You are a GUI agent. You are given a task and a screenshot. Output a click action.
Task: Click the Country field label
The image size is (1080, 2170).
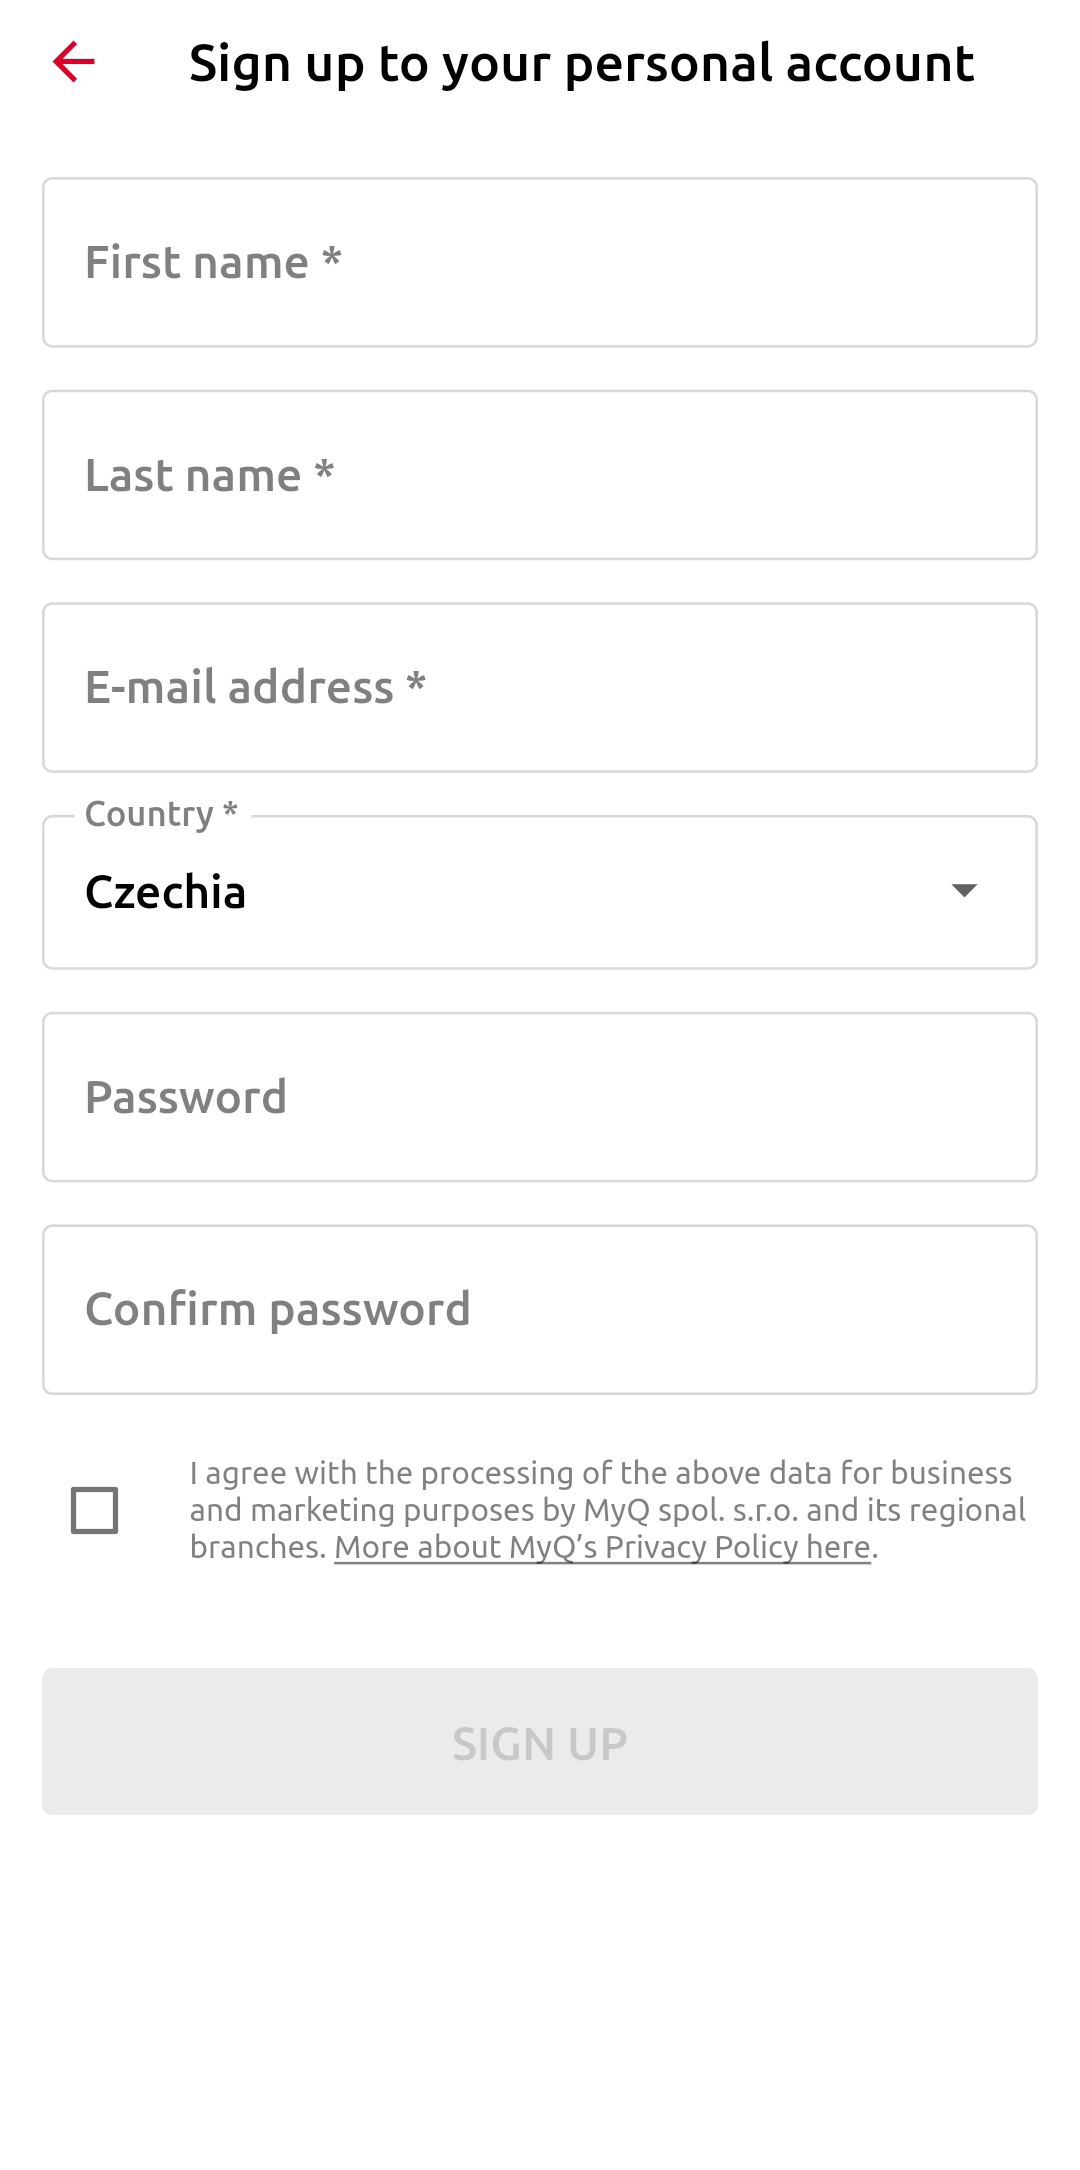click(160, 813)
